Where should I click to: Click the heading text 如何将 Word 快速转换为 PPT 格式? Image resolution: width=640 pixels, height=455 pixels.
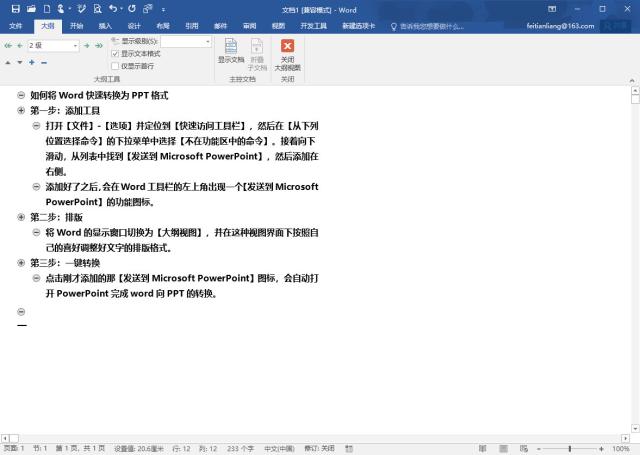[x=99, y=95]
